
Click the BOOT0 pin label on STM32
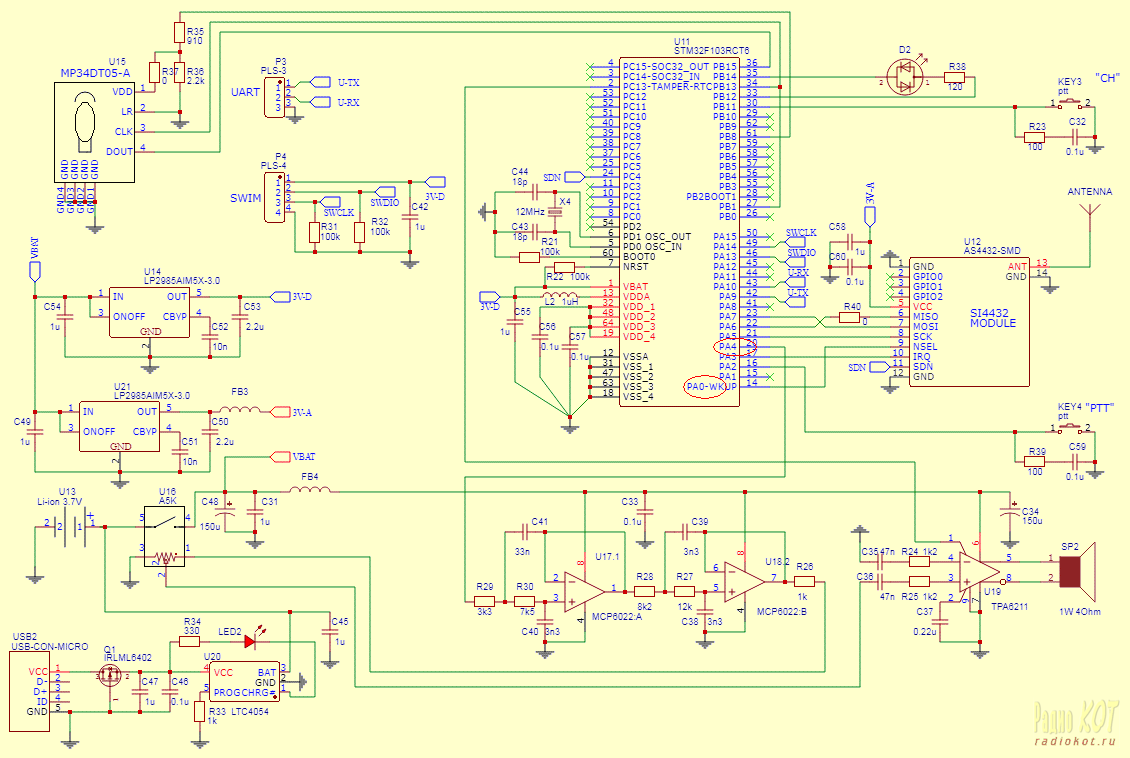(639, 257)
